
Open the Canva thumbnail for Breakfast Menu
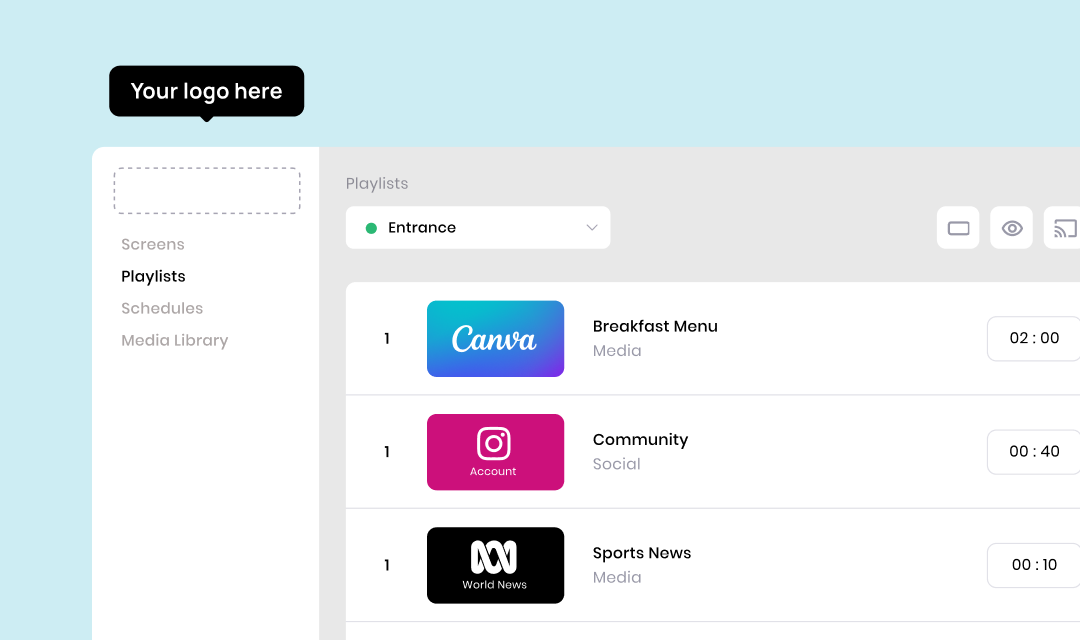(x=495, y=339)
